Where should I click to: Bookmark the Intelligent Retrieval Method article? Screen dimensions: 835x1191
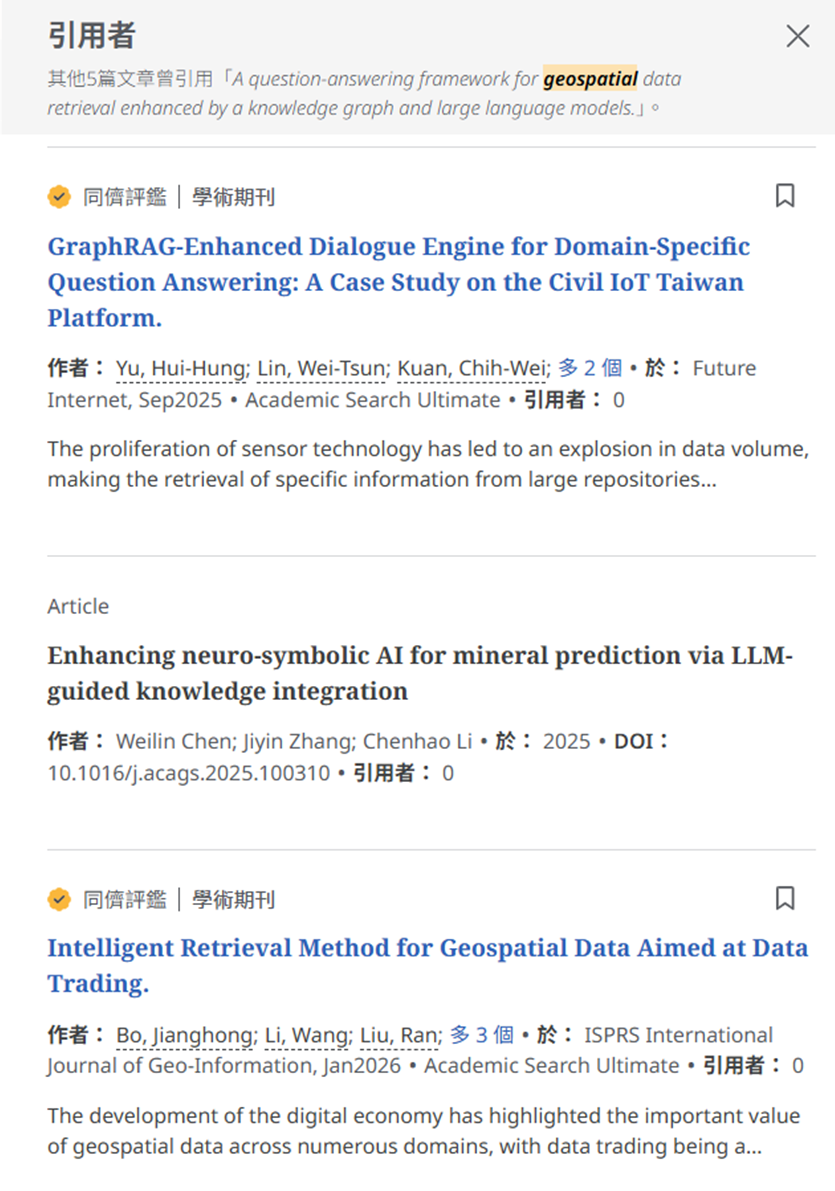(785, 899)
